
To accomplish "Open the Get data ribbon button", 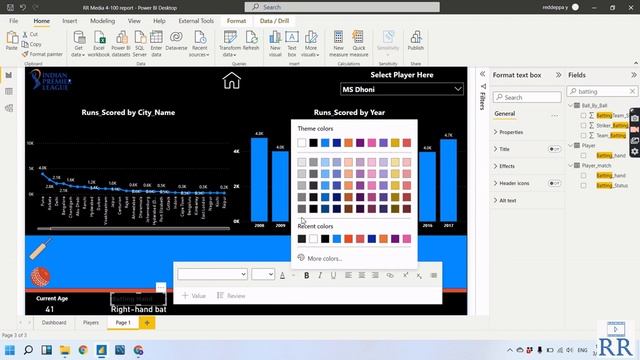I will [78, 43].
